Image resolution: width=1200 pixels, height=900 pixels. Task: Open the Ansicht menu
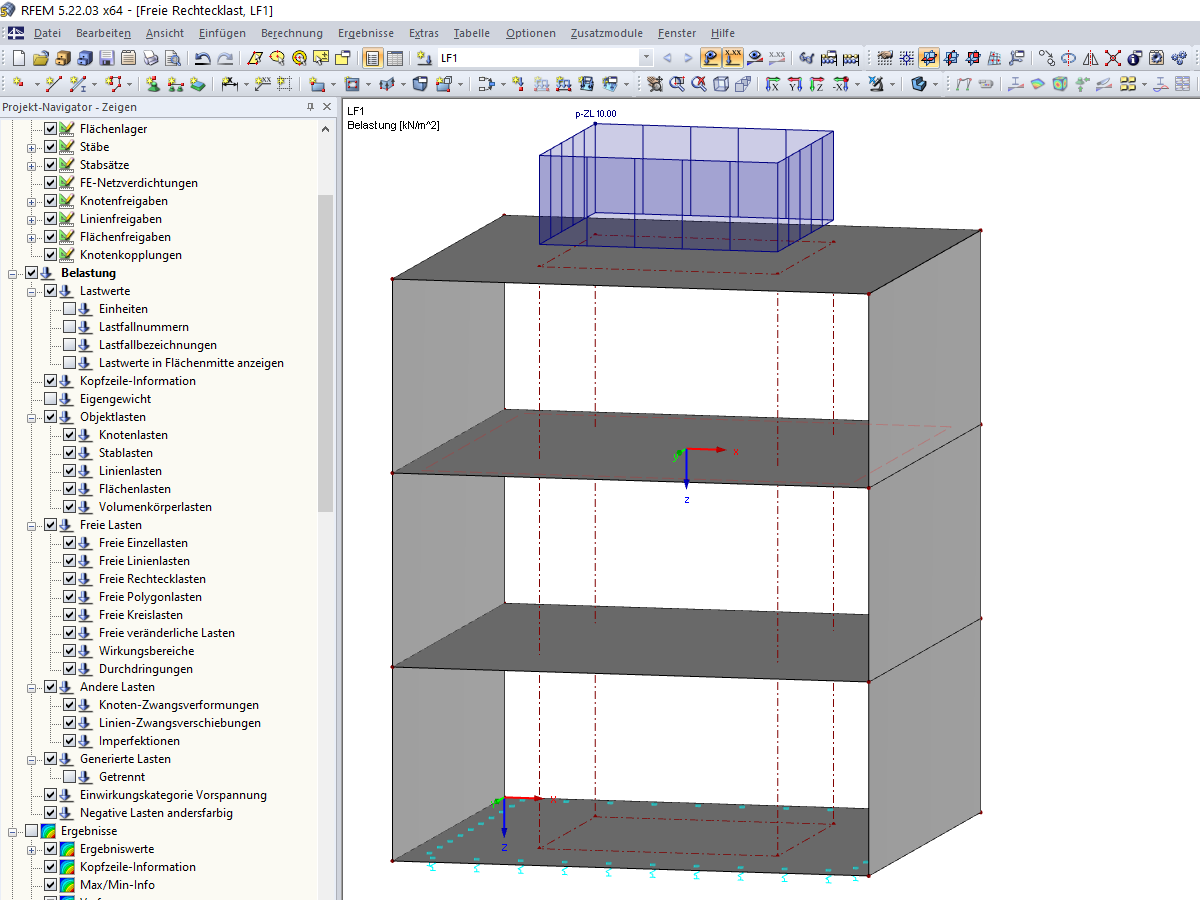coord(165,33)
